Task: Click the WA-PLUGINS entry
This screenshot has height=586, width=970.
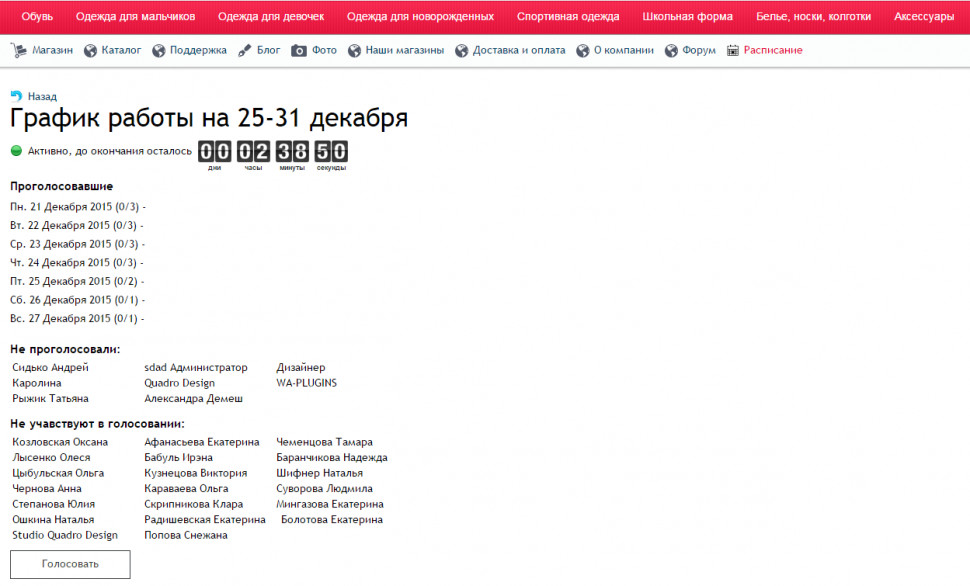Action: 307,383
